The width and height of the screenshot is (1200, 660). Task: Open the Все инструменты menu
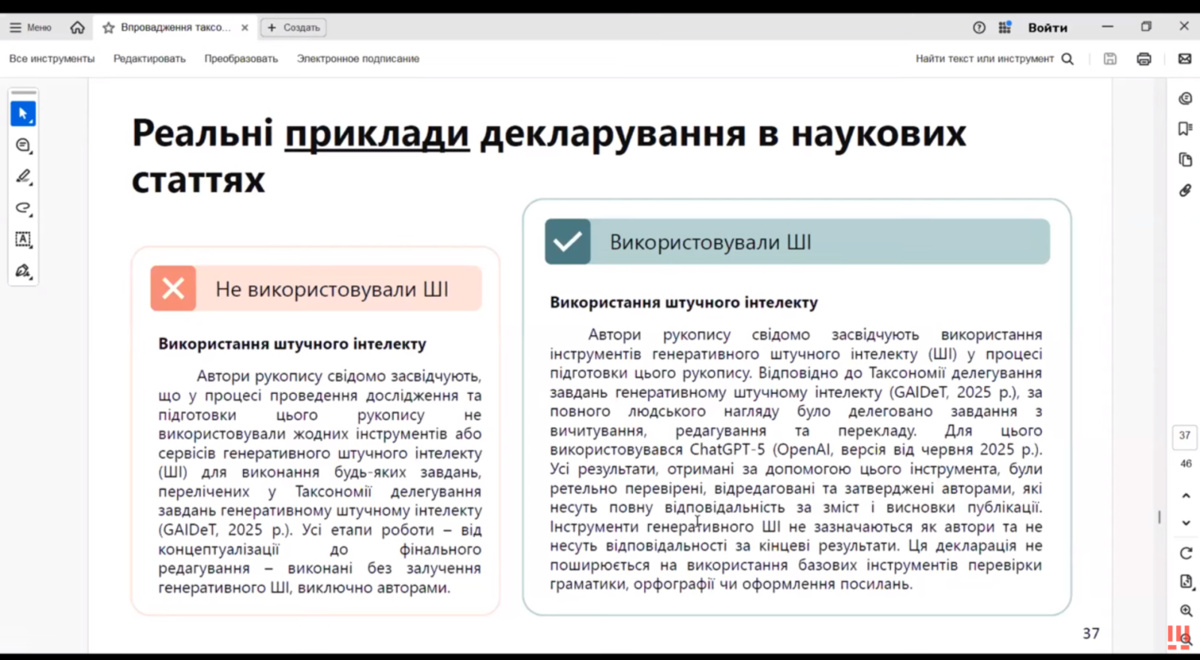52,59
